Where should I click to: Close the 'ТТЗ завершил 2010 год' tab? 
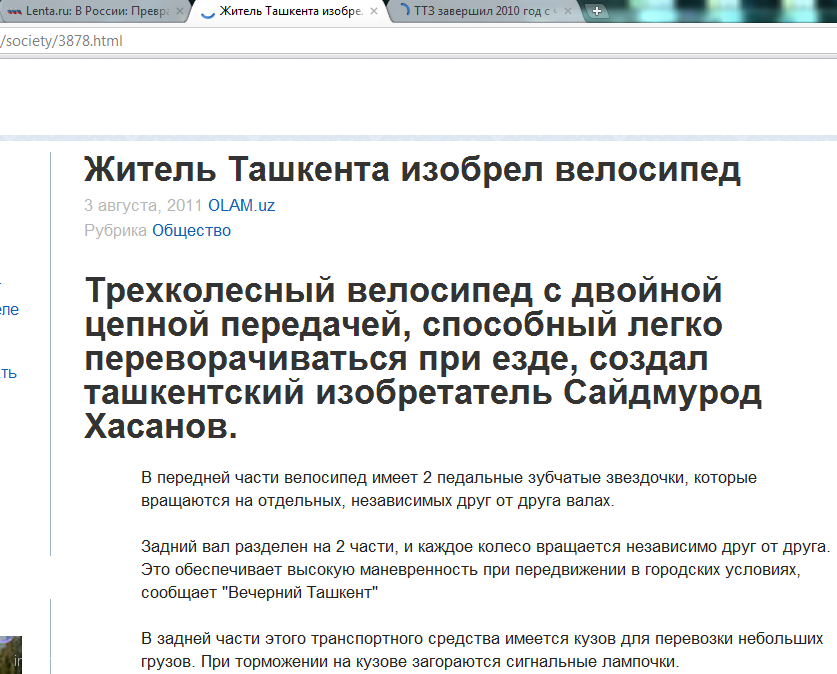point(568,12)
